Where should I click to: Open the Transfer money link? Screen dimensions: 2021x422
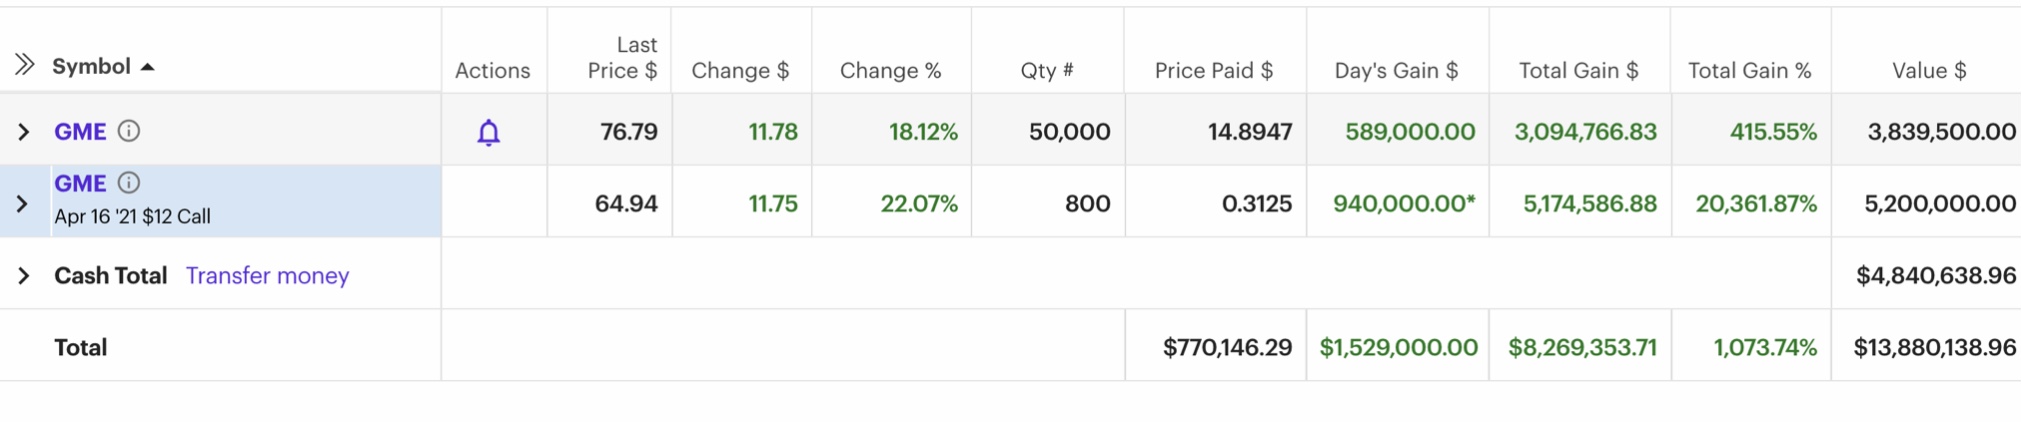(x=267, y=275)
